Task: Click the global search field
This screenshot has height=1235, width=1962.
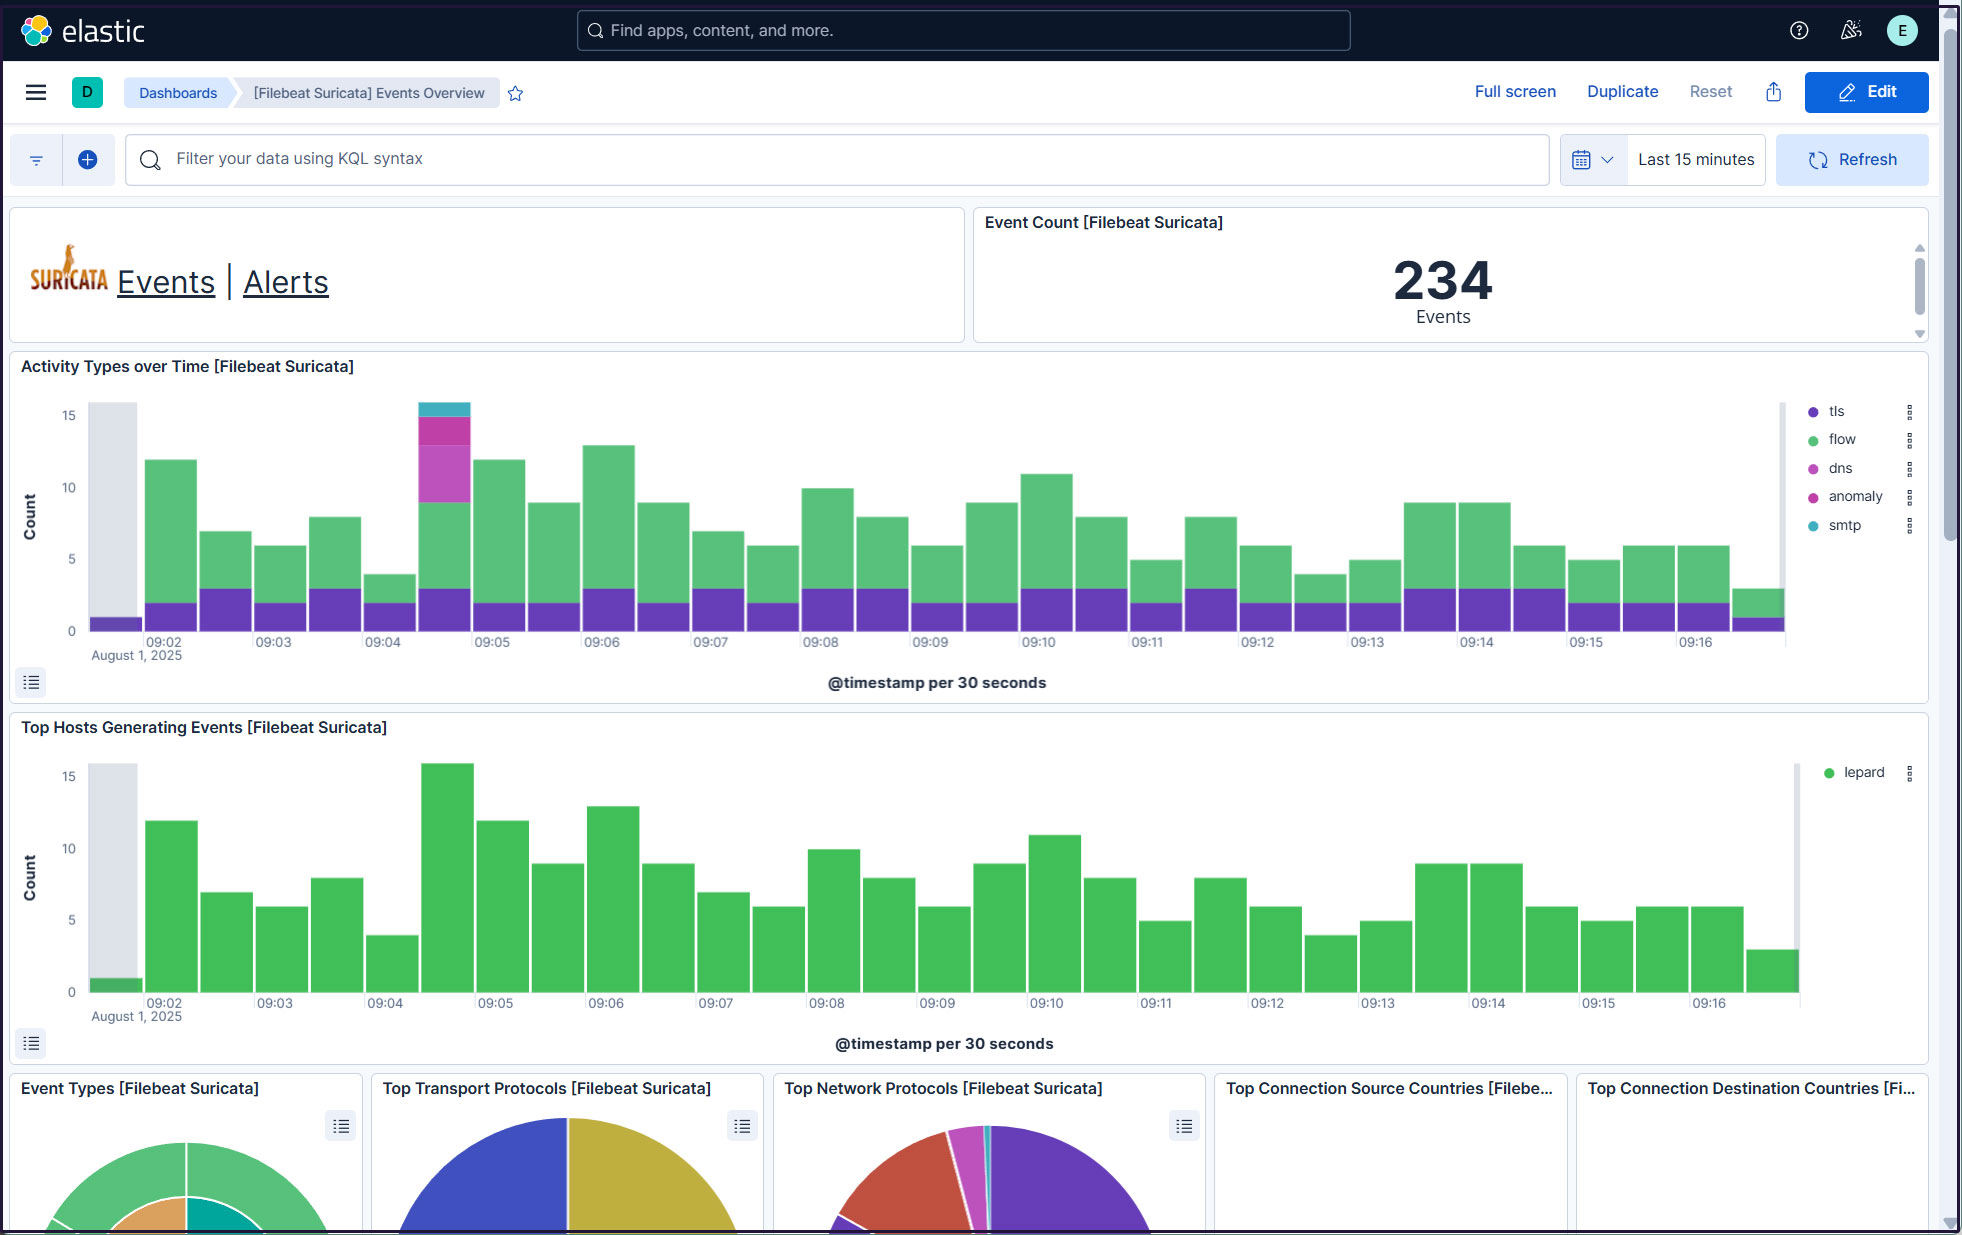Action: tap(963, 31)
